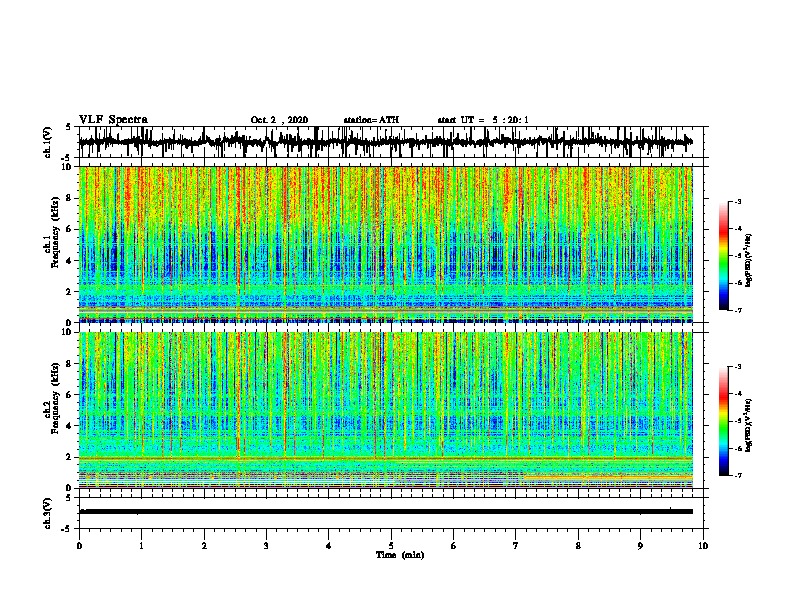Click the "-3" tick on ch.2 colorbar
Image resolution: width=792 pixels, height=612 pixels.
(x=738, y=367)
